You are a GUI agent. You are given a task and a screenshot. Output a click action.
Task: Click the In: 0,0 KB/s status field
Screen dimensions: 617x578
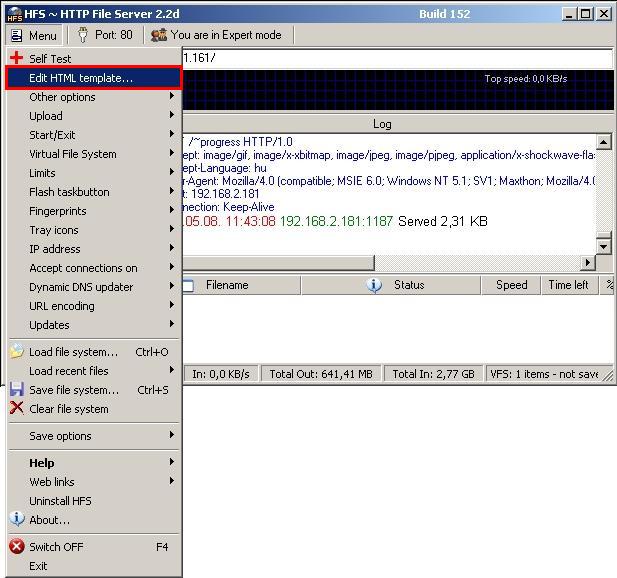(221, 374)
